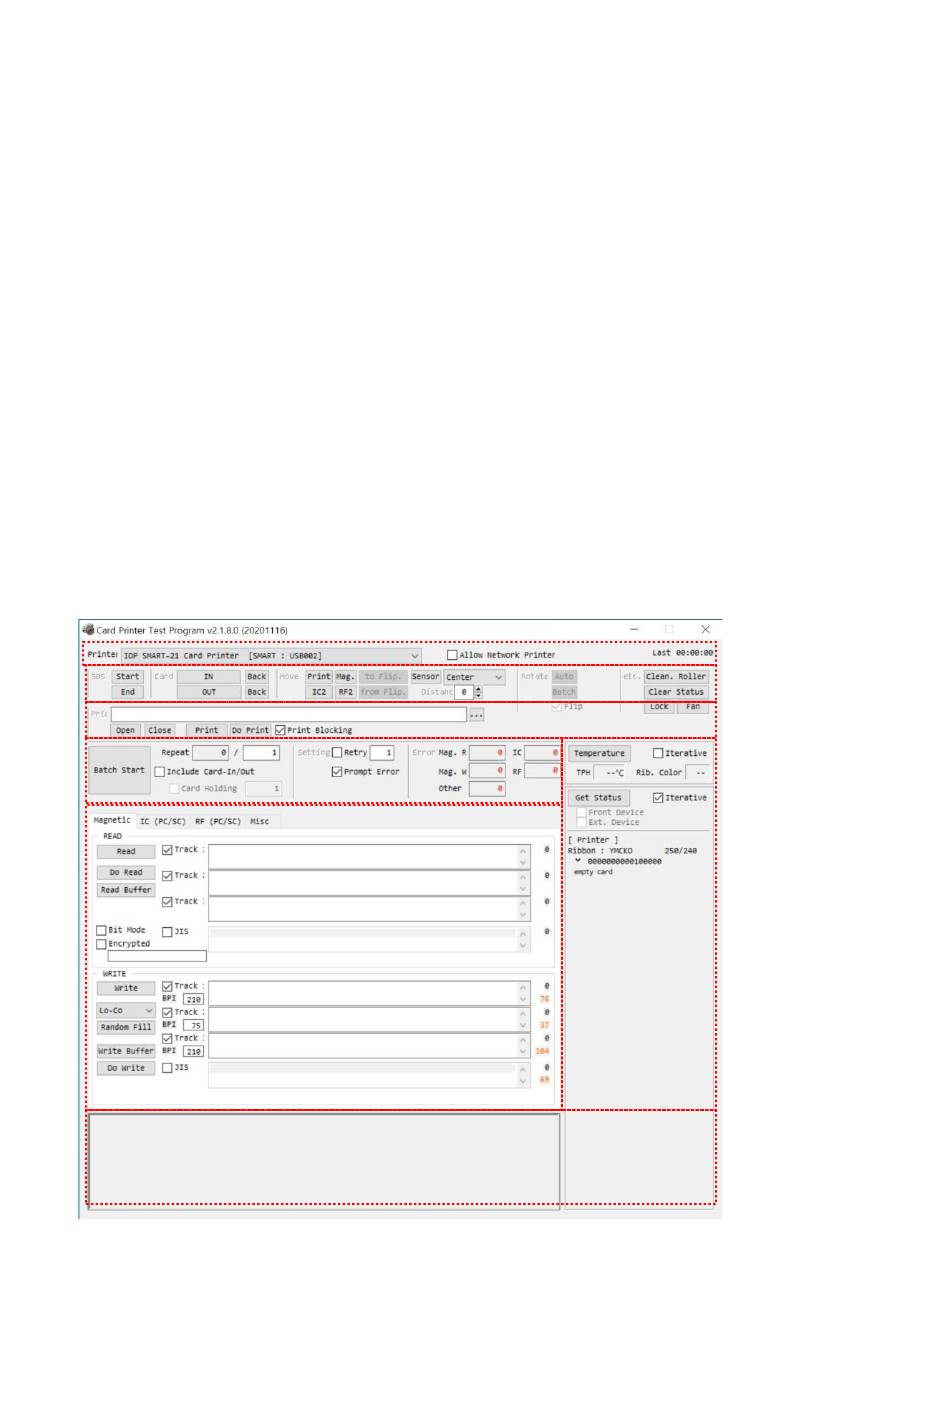This screenshot has width=950, height=1420.
Task: Click the Fan button
Action: 693,707
